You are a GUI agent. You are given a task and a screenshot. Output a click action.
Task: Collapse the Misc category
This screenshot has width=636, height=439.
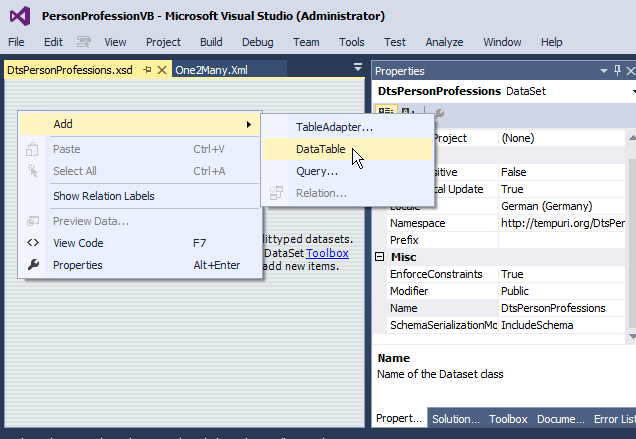tap(379, 257)
